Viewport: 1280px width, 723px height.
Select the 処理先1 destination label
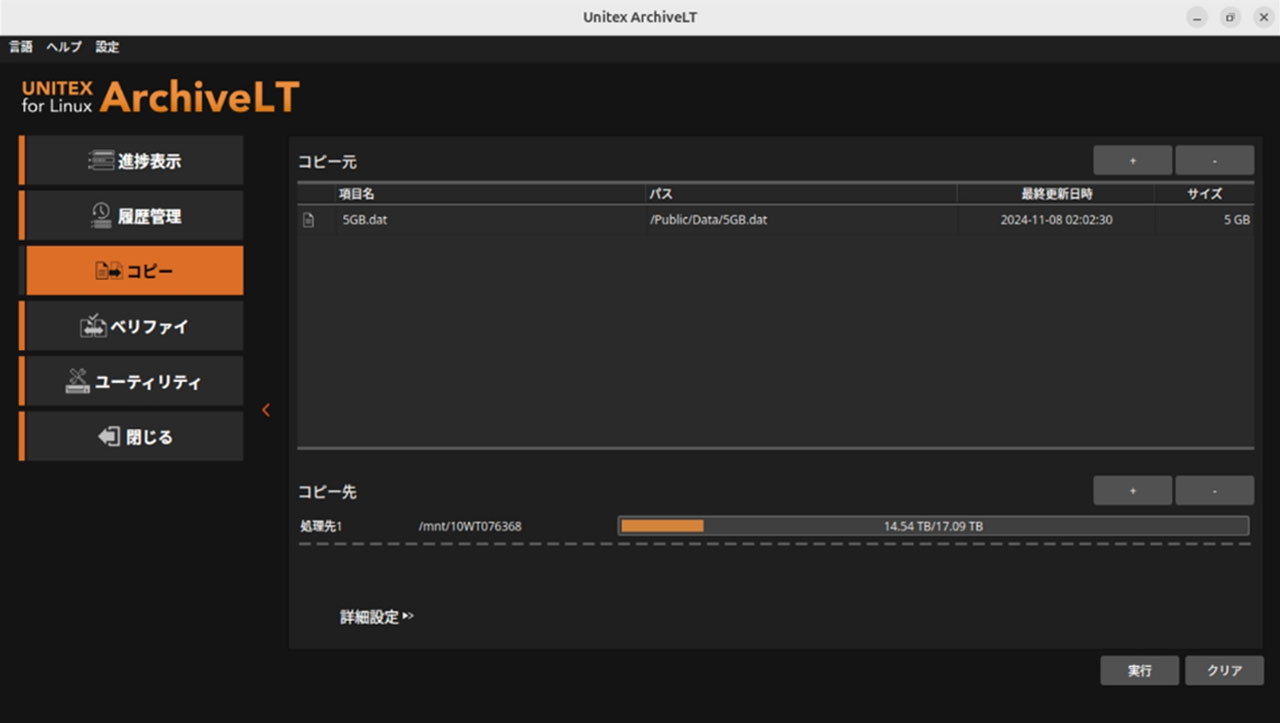pos(321,526)
